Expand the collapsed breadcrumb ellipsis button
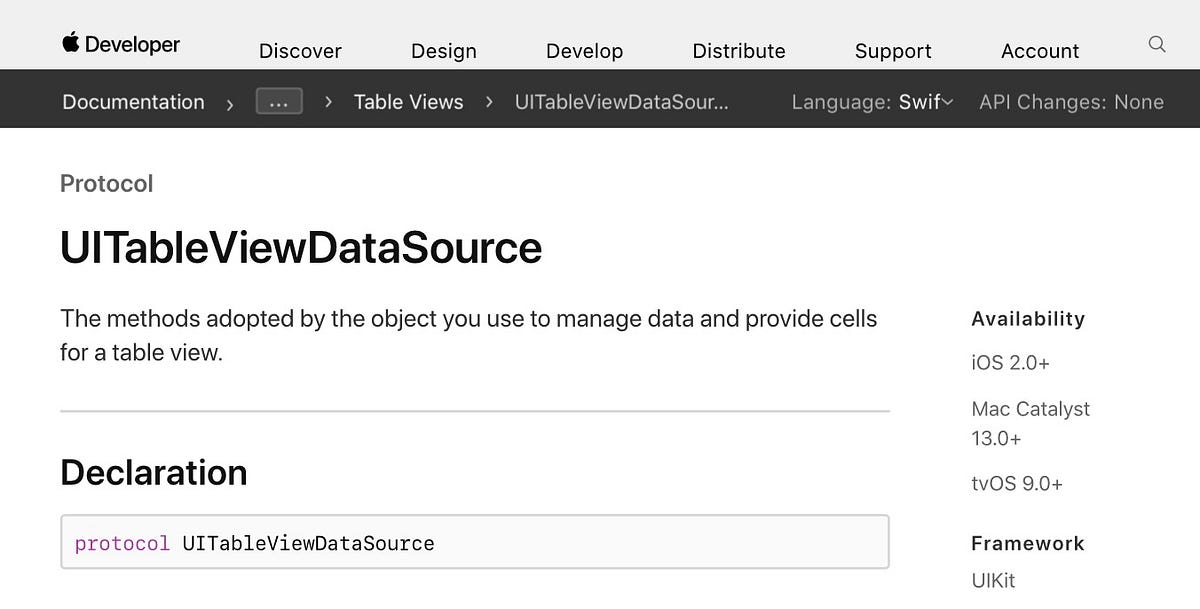The image size is (1200, 609). click(x=279, y=102)
